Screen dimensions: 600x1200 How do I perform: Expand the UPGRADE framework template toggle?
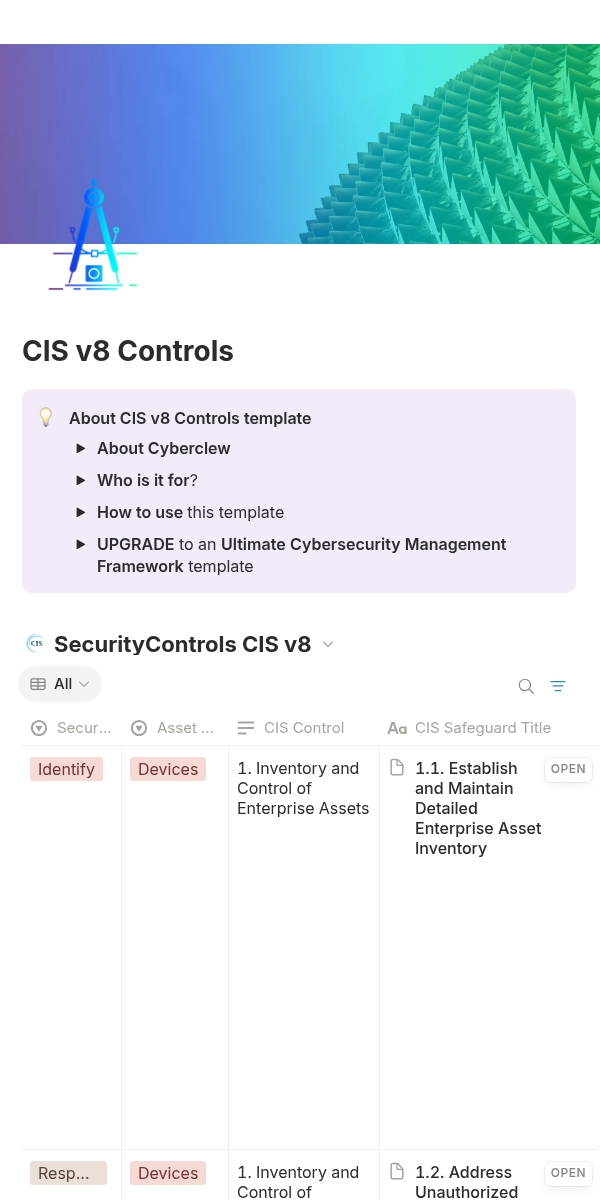[81, 544]
